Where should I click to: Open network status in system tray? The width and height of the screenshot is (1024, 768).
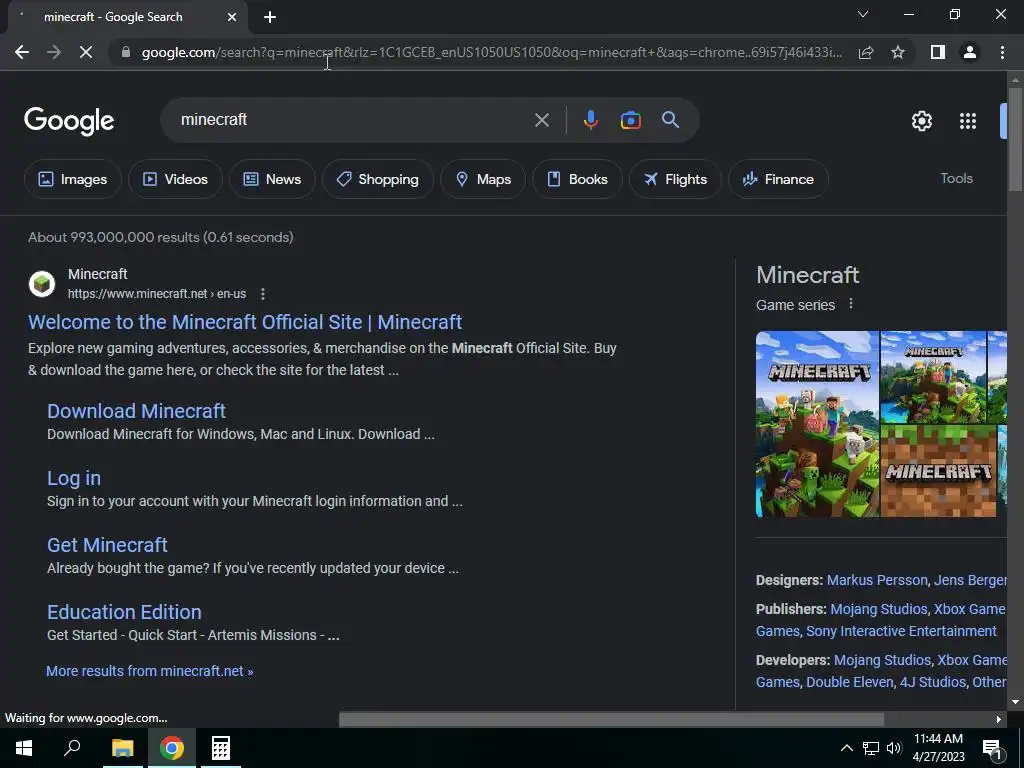point(871,748)
